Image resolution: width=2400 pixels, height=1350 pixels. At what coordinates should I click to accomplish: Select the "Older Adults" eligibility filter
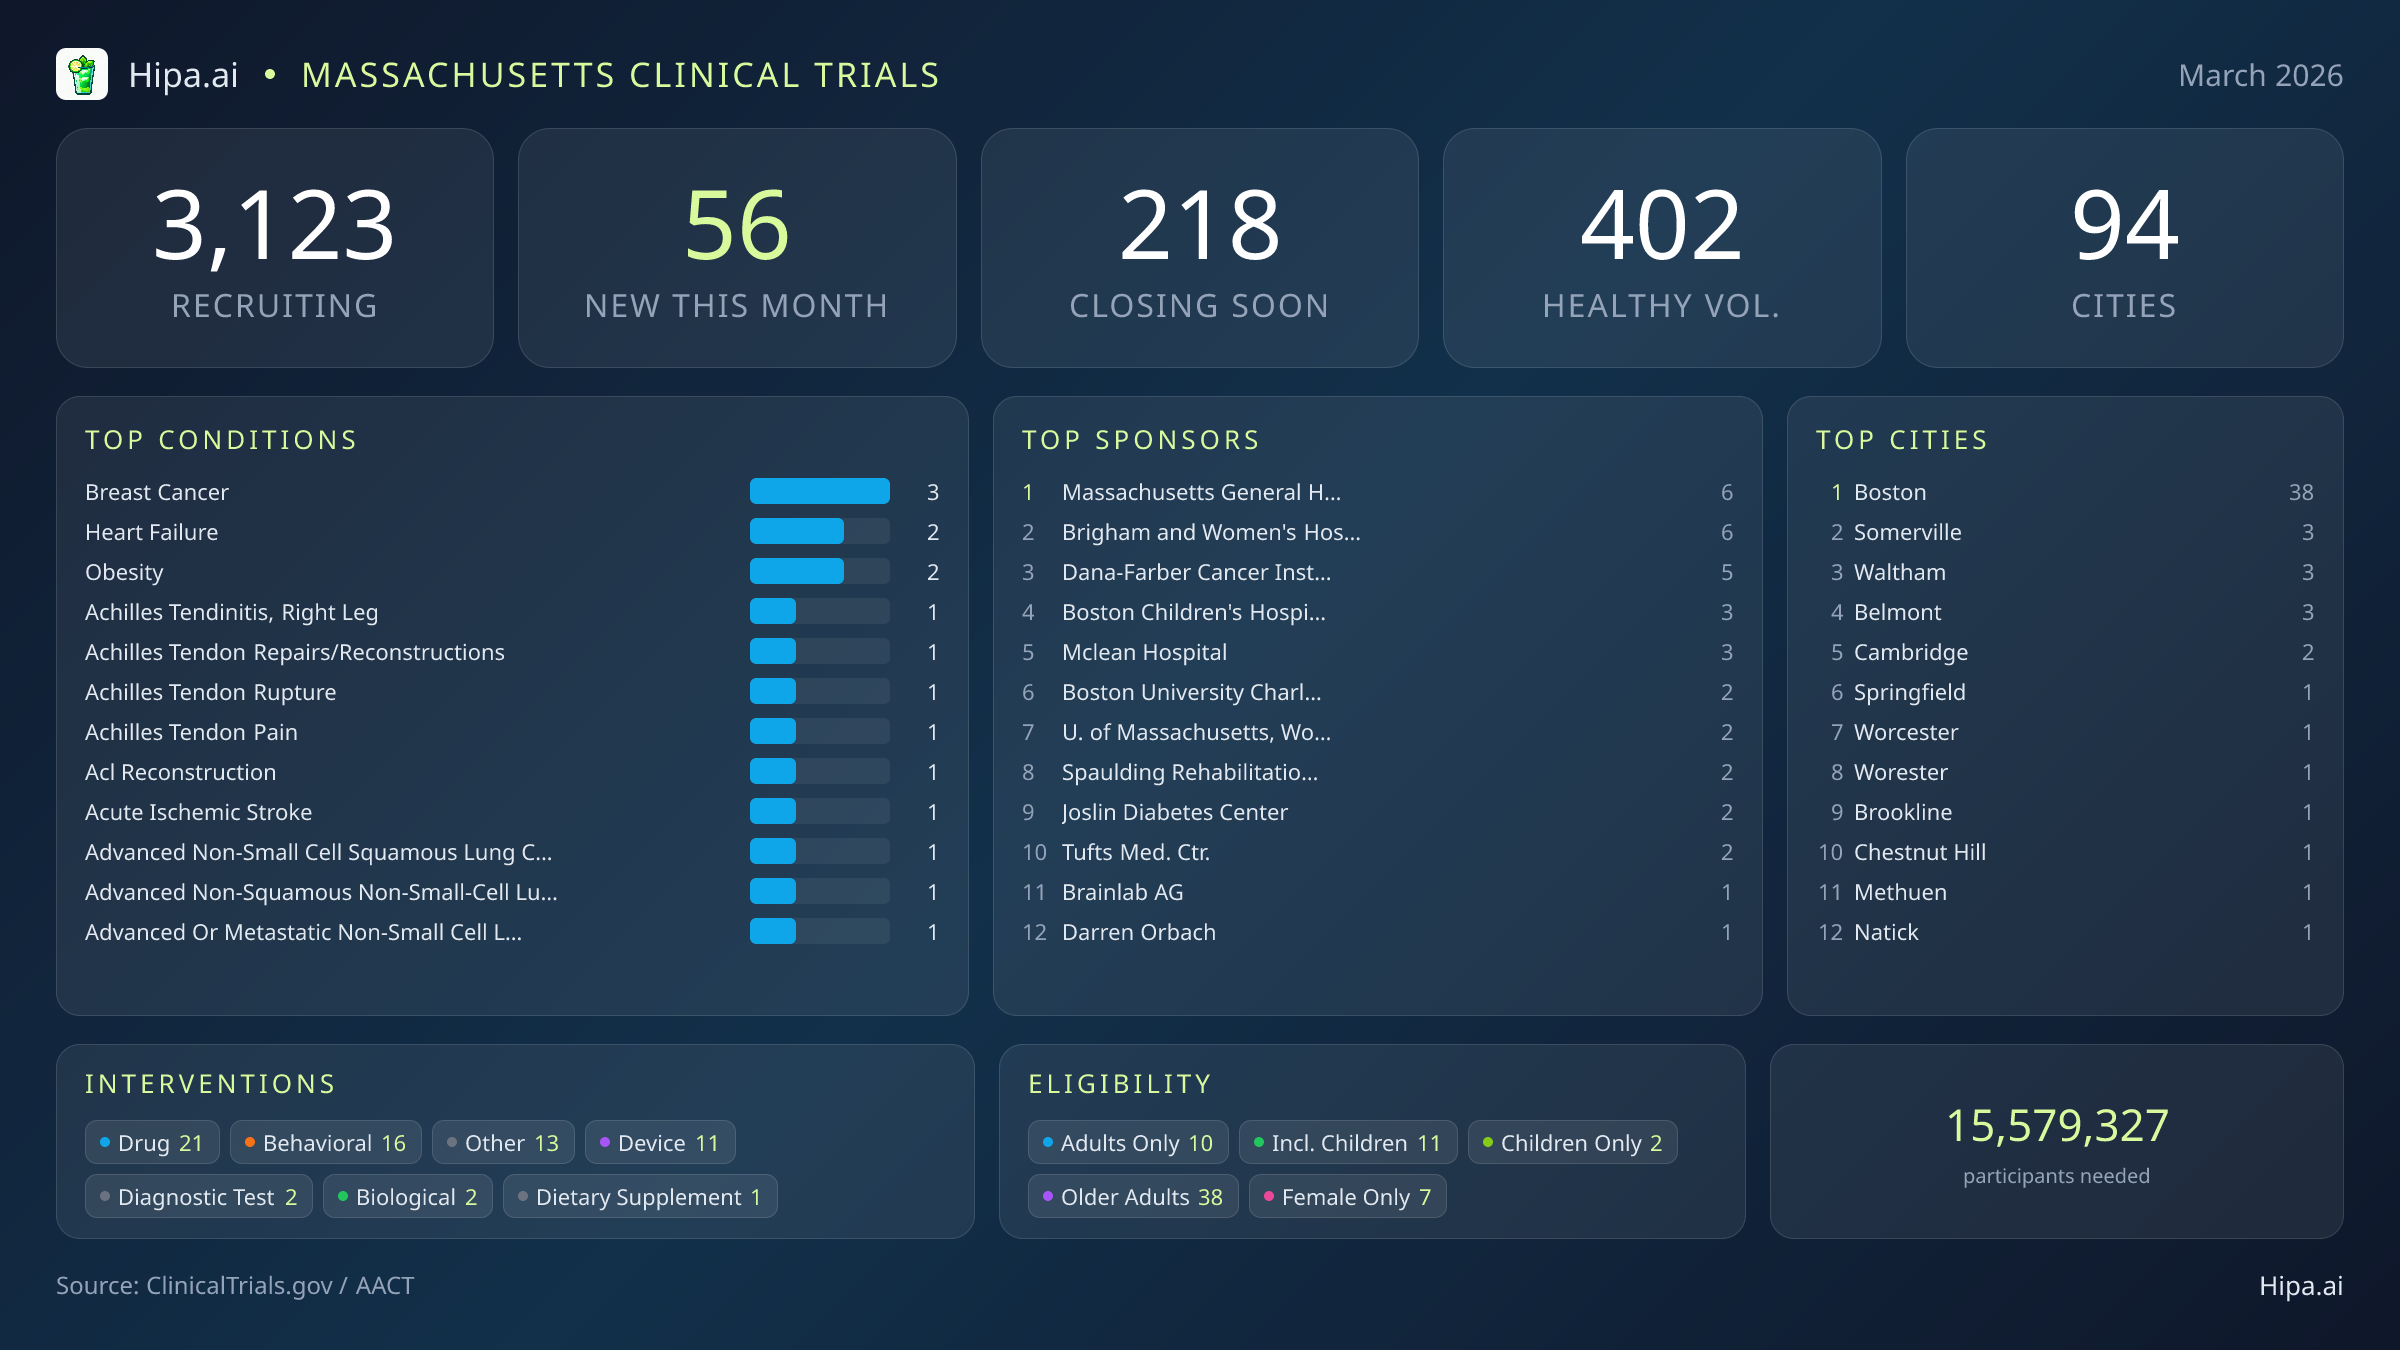point(1133,1196)
